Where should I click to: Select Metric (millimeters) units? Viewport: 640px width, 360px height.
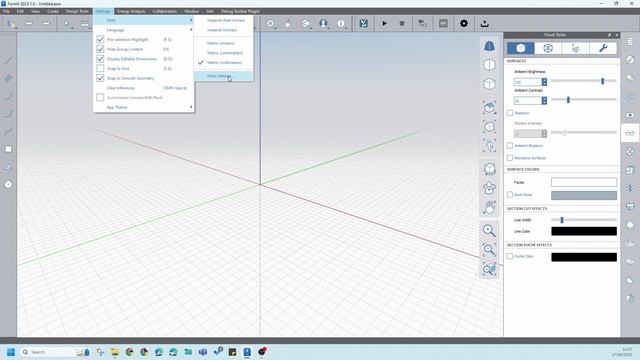coord(224,62)
